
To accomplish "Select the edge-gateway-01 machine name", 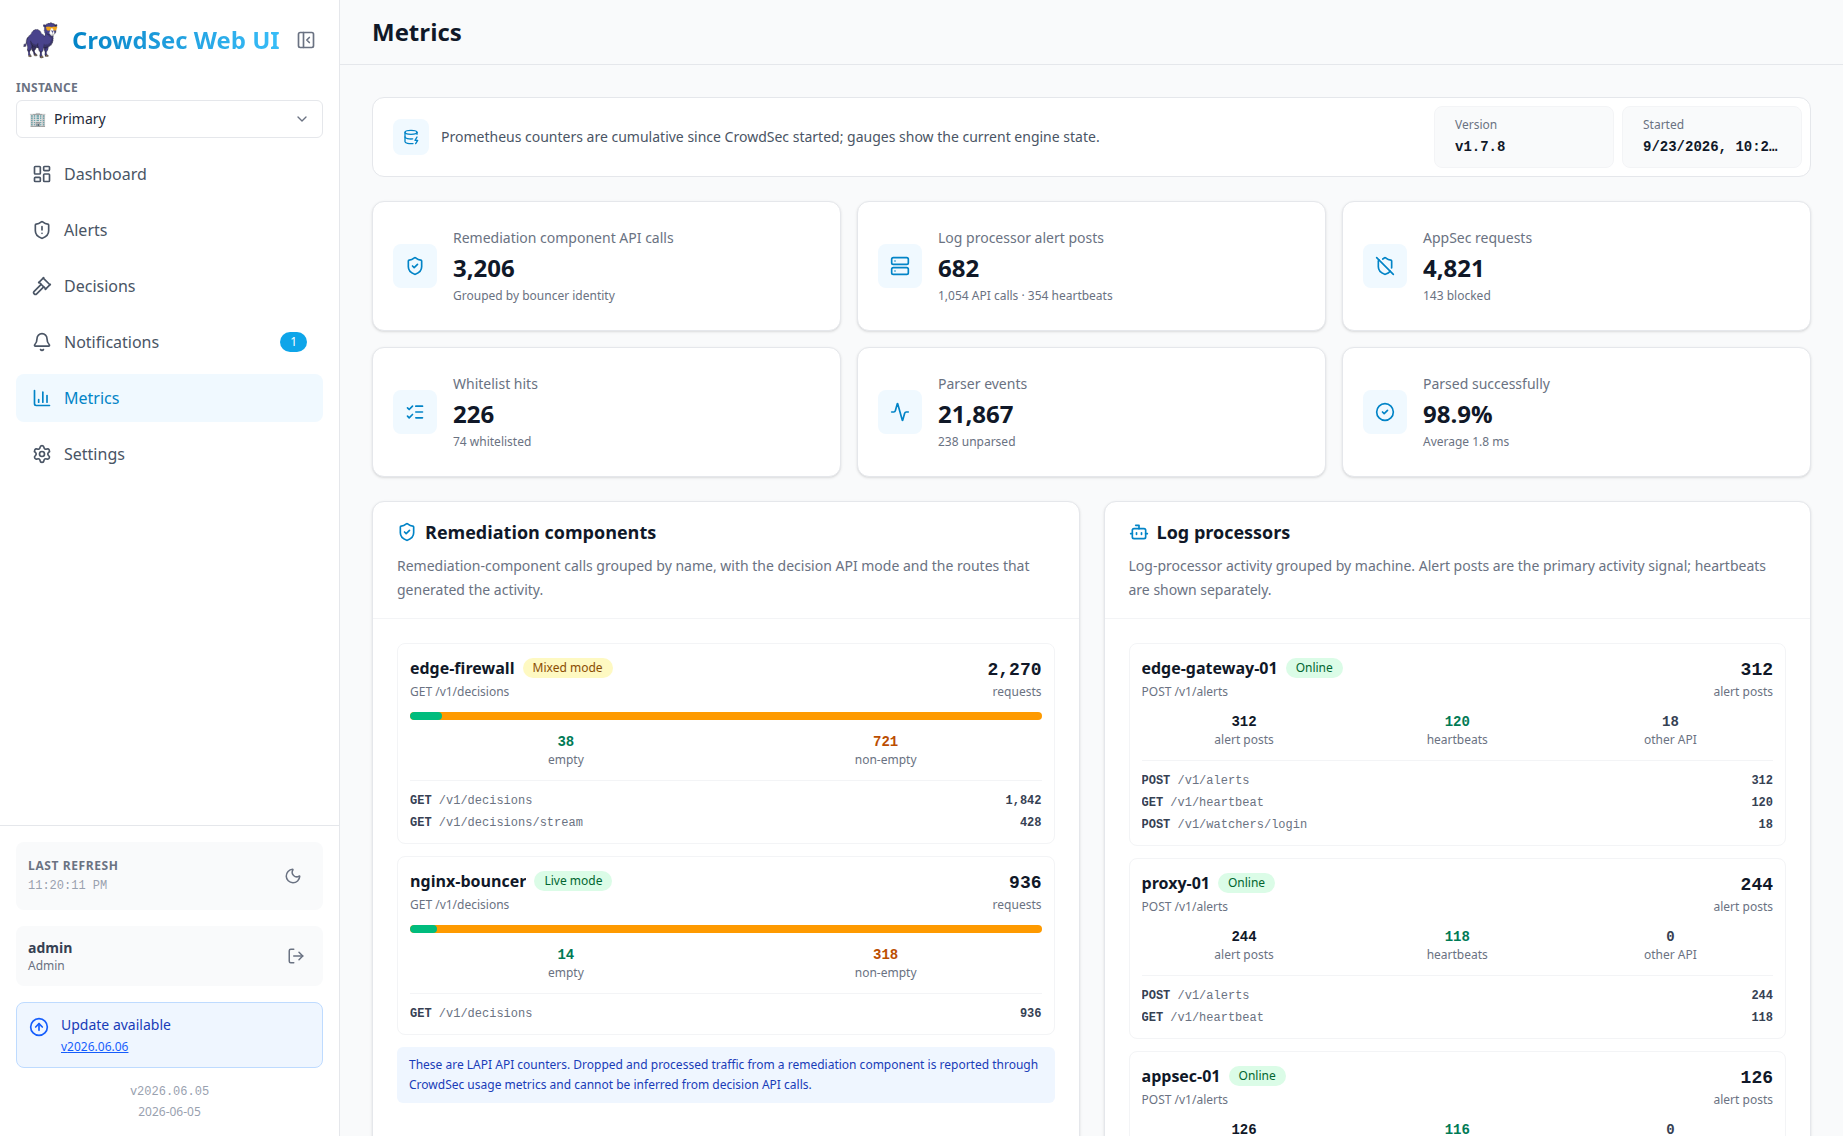I will [1209, 668].
